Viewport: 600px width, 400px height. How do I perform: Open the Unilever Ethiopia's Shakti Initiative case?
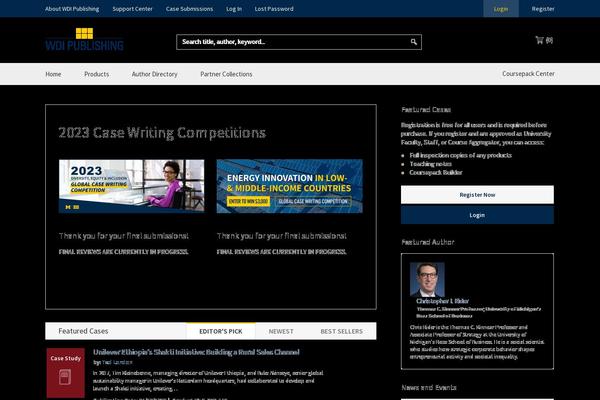[x=196, y=352]
